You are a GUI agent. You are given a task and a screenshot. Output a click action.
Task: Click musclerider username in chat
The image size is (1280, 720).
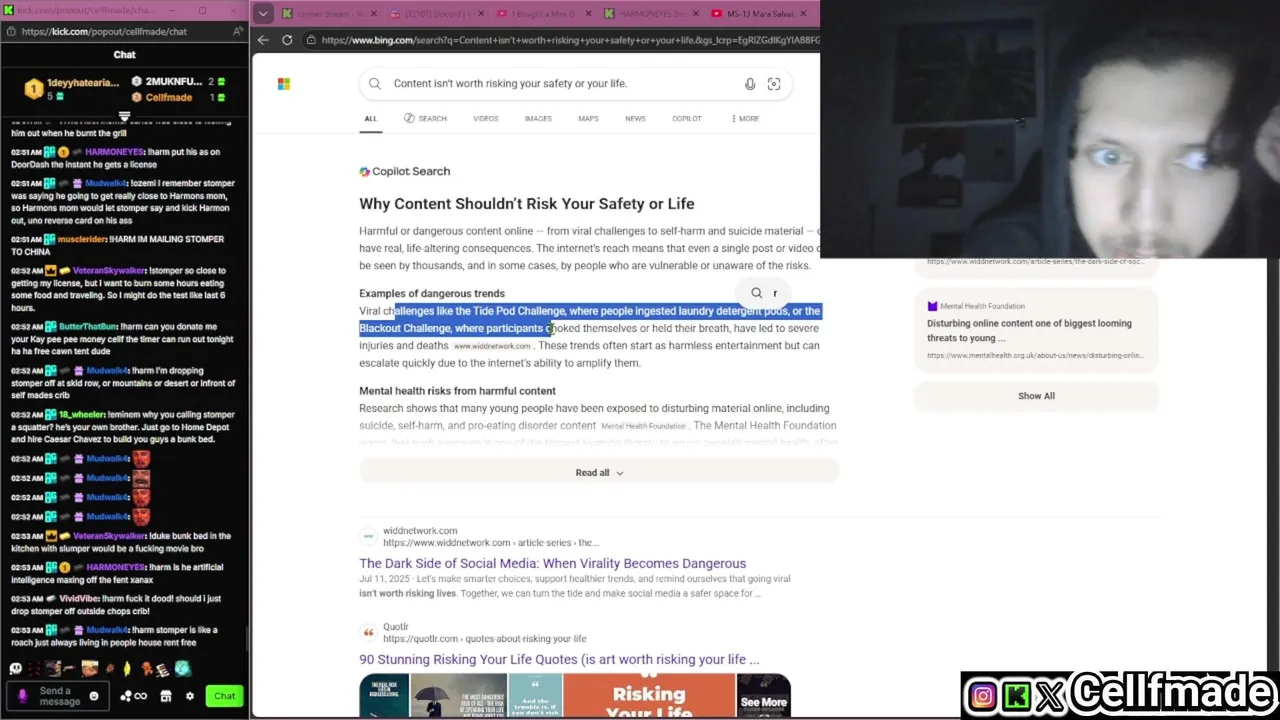pos(82,239)
